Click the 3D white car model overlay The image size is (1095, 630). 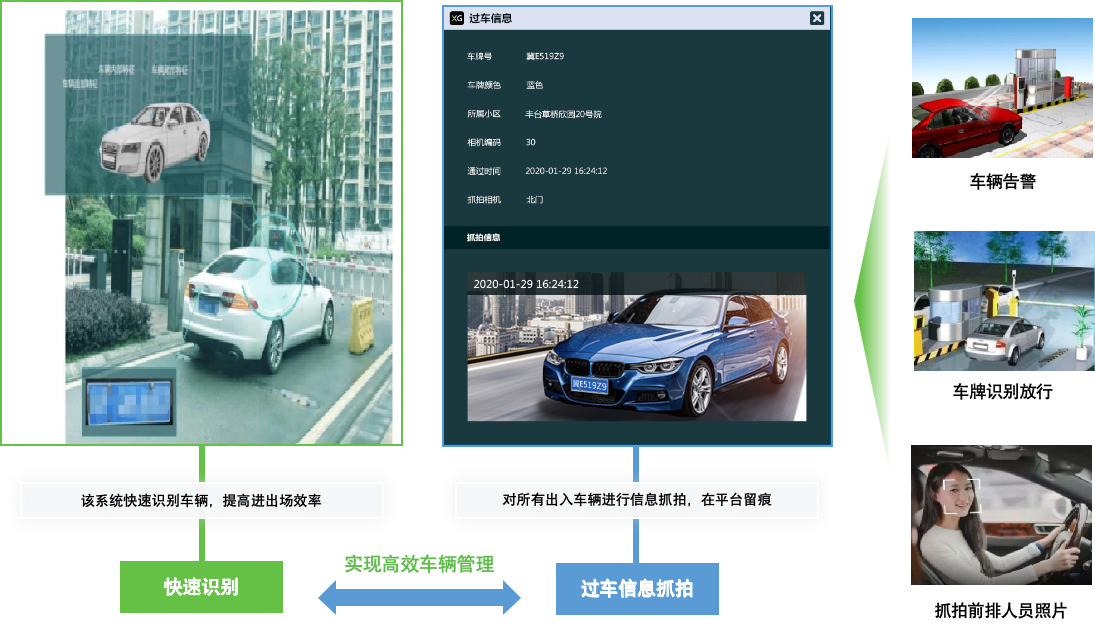point(155,140)
